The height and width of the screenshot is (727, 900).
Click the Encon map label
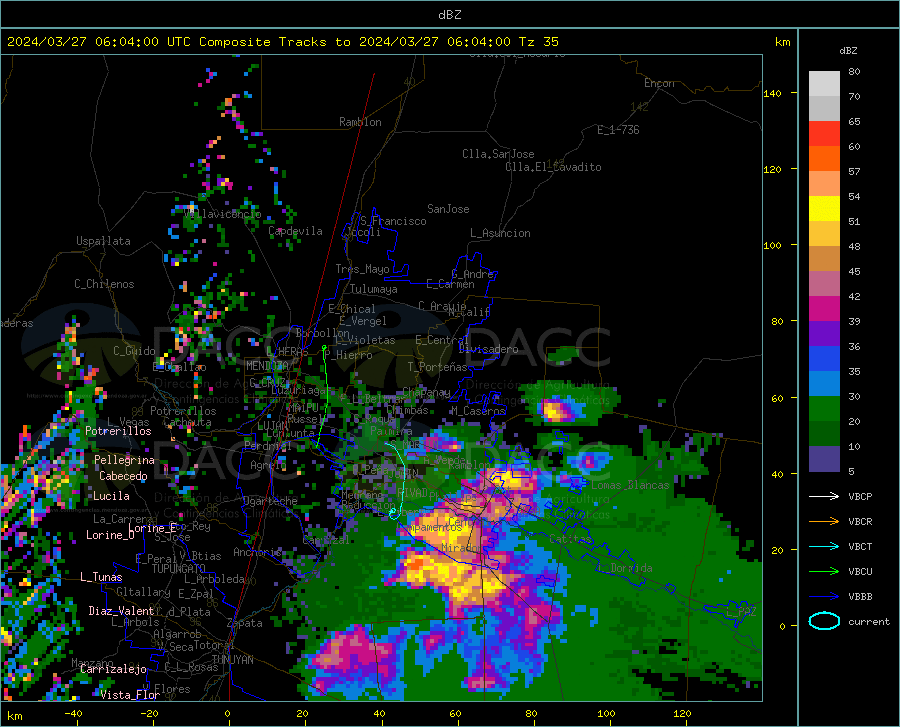[x=659, y=83]
